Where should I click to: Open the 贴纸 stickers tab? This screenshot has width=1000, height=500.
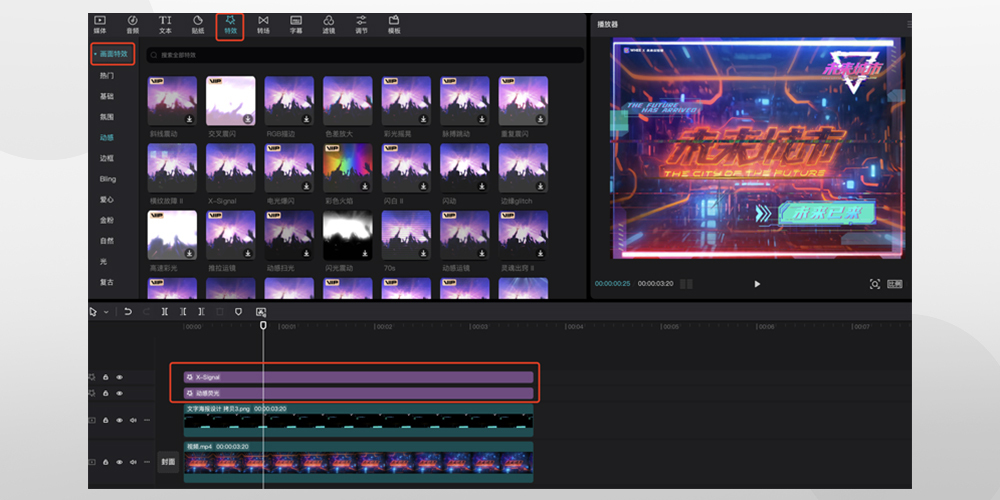(x=198, y=25)
